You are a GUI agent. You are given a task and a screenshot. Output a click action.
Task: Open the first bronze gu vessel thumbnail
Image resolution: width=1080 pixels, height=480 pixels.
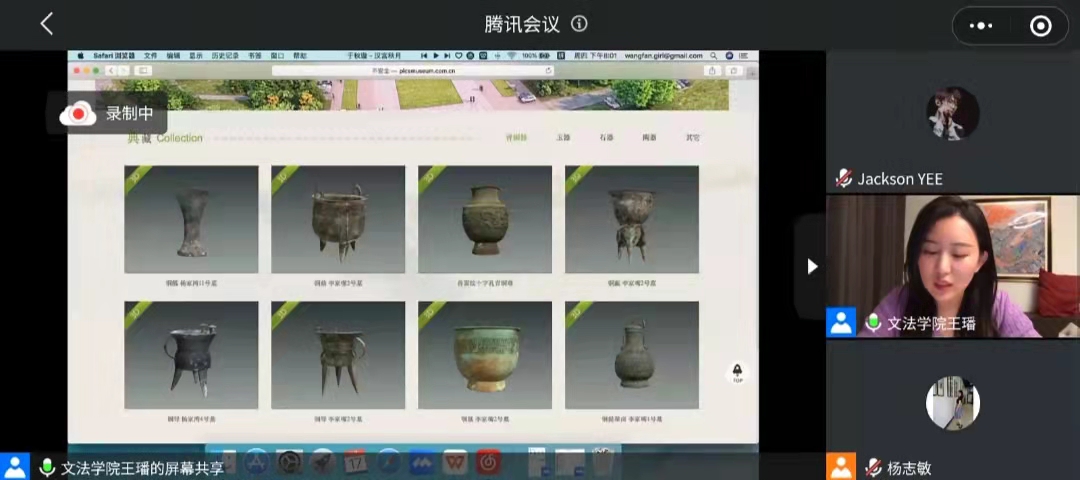click(x=190, y=220)
